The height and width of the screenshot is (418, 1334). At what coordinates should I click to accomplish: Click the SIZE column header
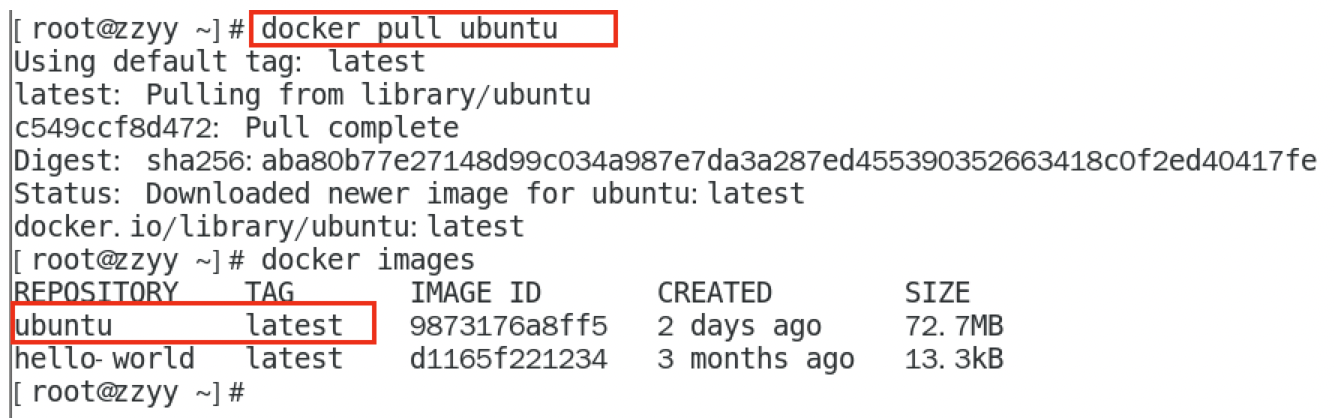tap(937, 292)
